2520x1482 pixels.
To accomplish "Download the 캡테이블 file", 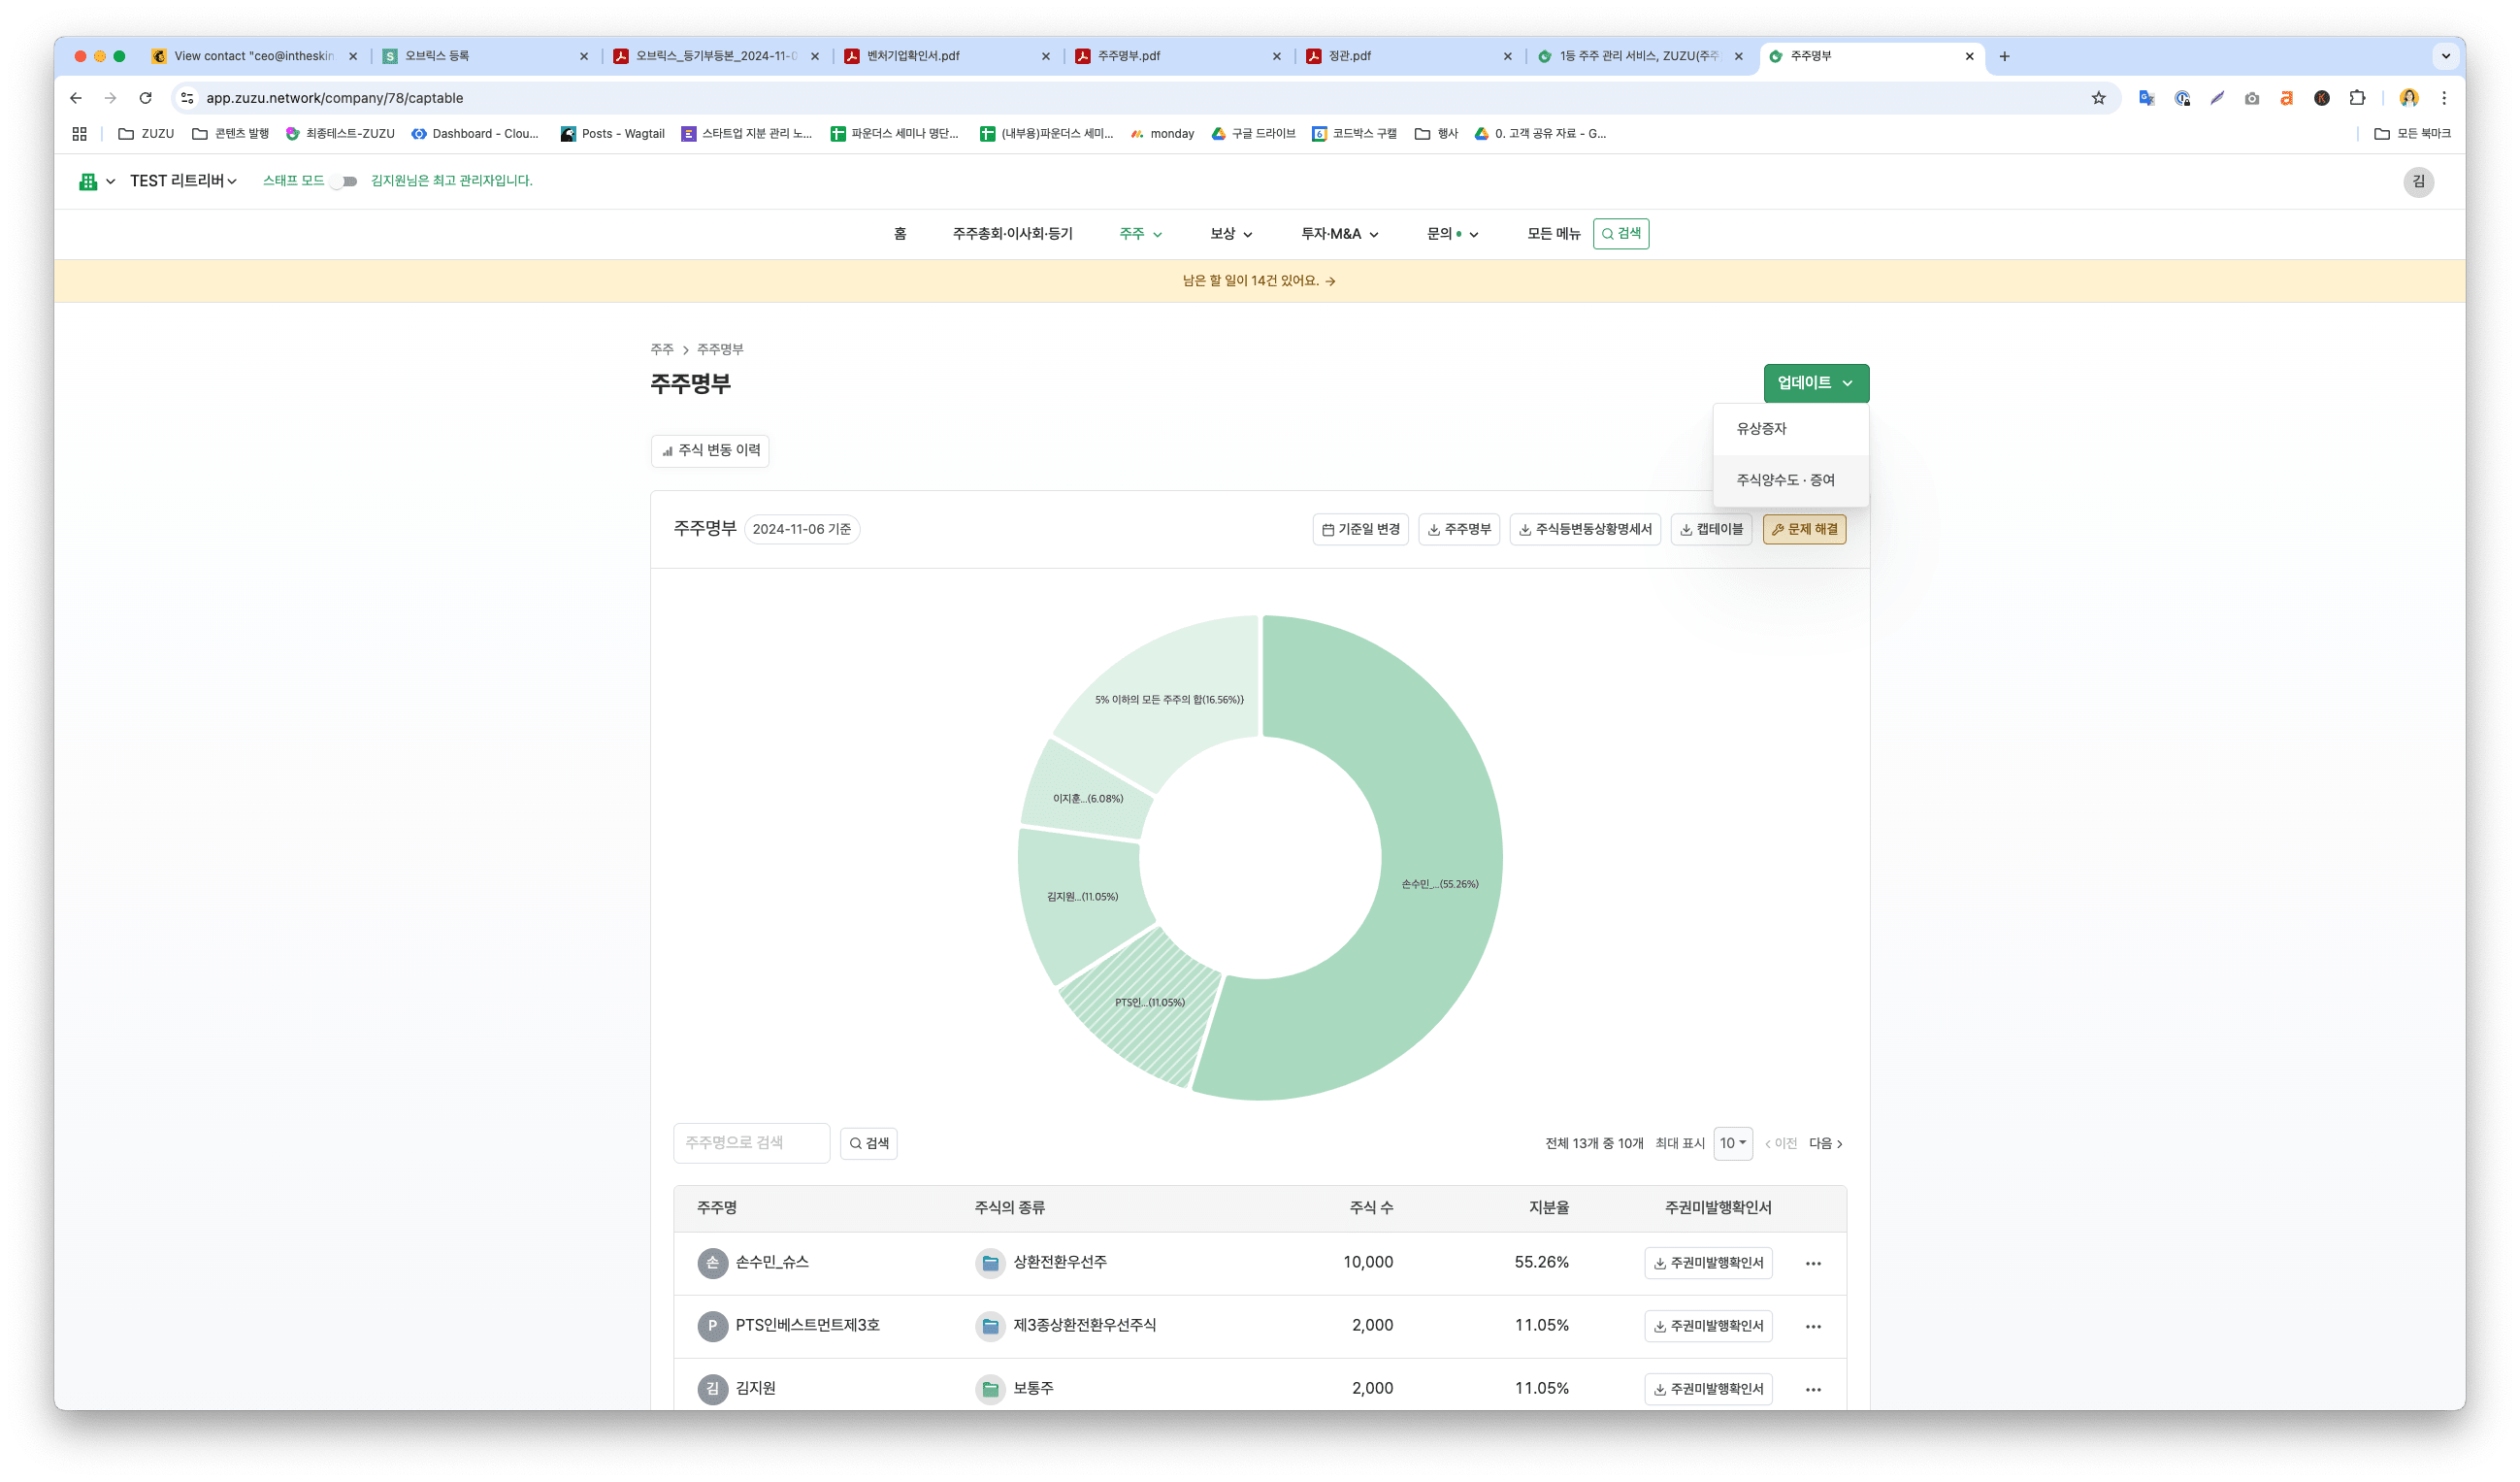I will (1710, 529).
